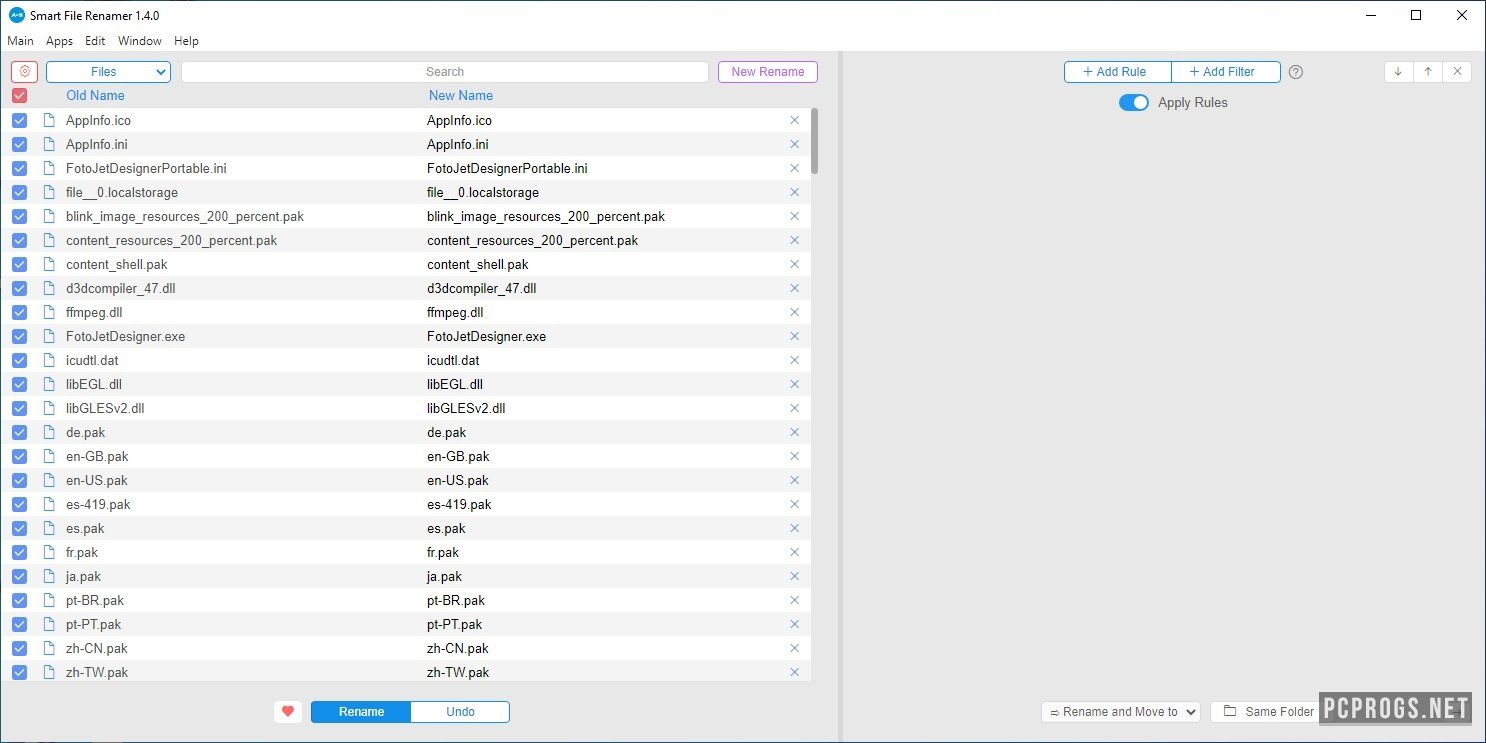Image resolution: width=1486 pixels, height=743 pixels.
Task: Remove icudtl.dat row using its X
Action: pos(795,360)
